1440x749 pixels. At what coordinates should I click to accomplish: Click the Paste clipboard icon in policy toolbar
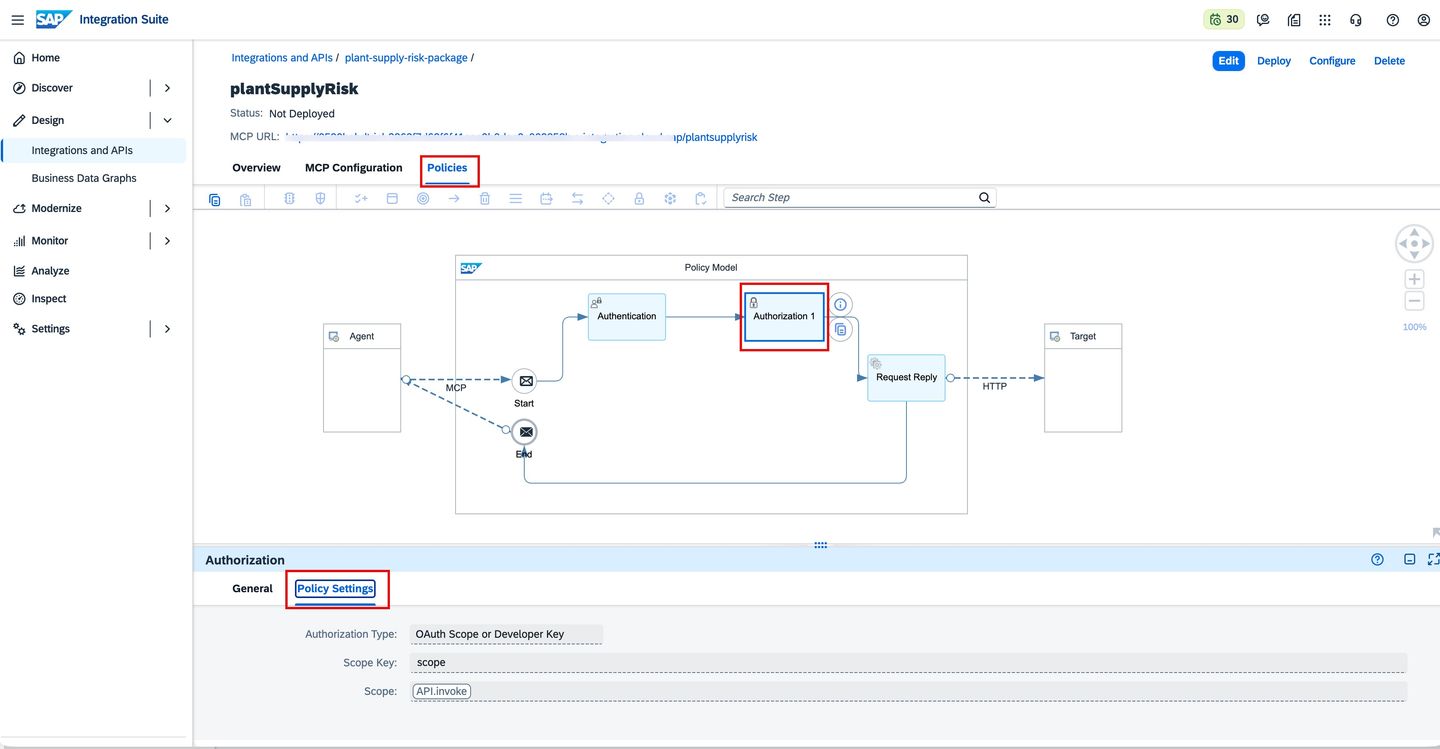coord(246,199)
